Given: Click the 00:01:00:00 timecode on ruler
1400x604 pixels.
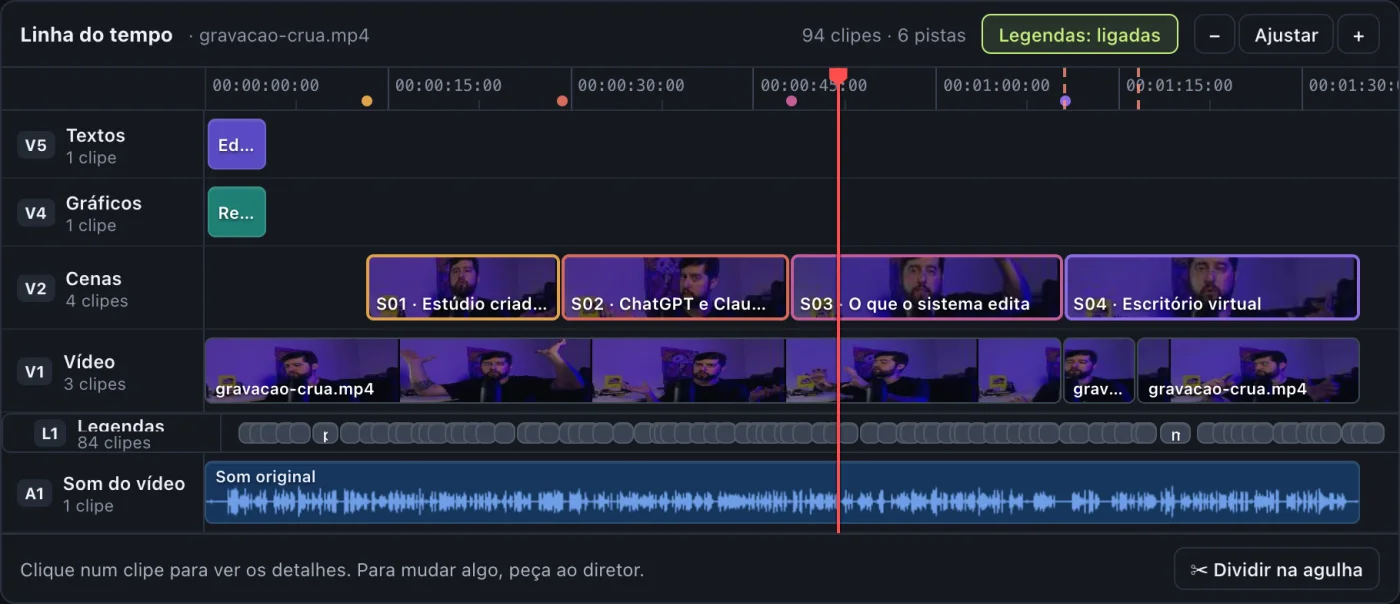Looking at the screenshot, I should coord(997,86).
